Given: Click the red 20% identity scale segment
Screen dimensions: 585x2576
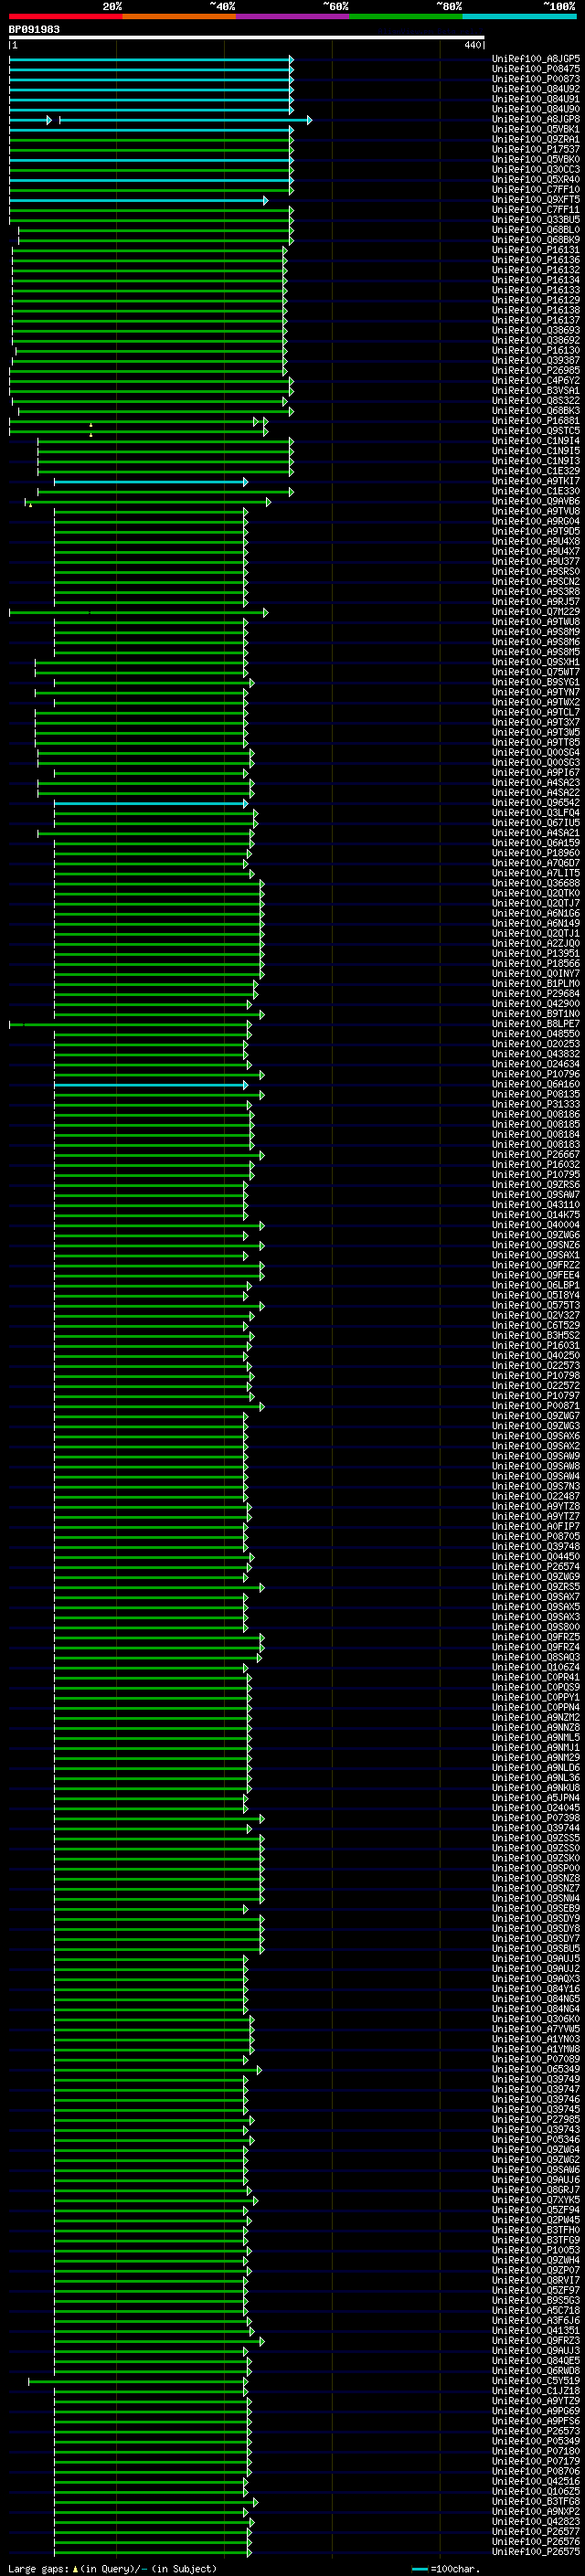Looking at the screenshot, I should click(66, 16).
